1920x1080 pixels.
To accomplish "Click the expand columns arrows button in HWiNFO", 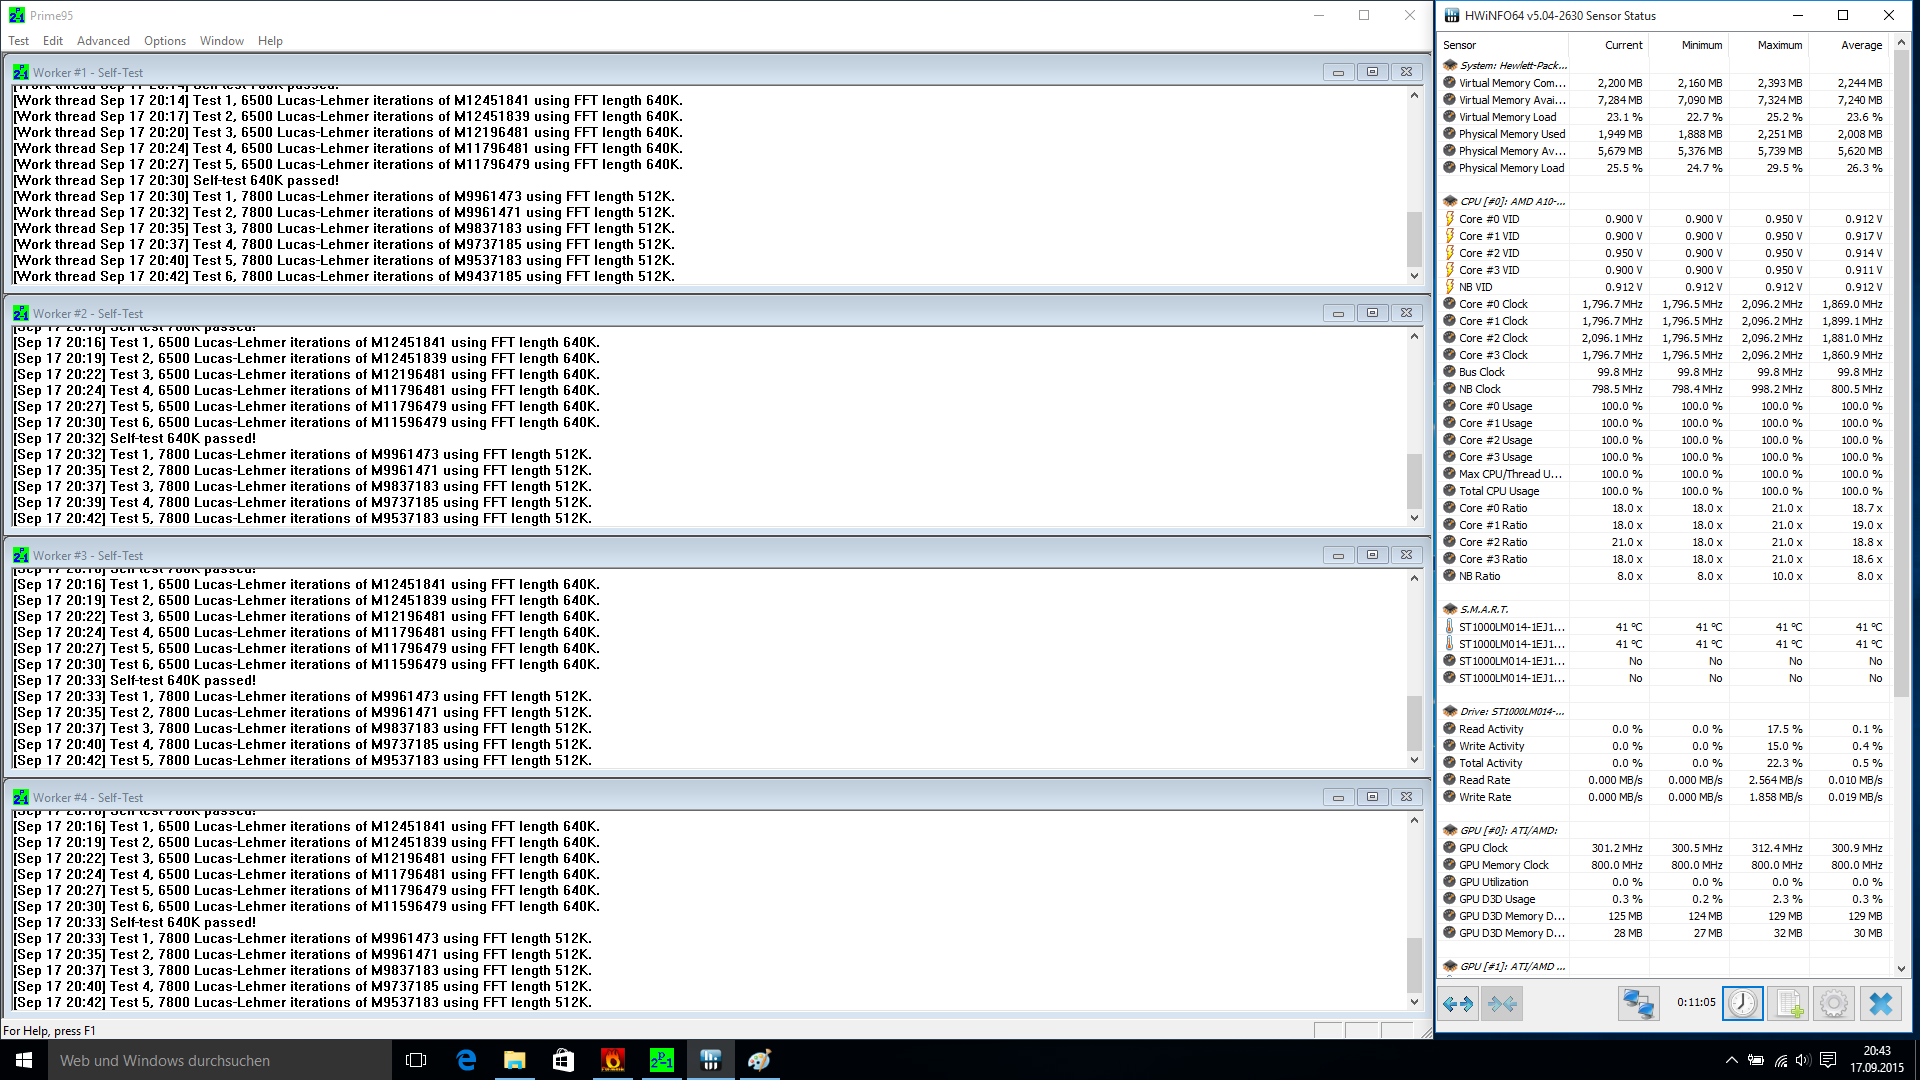I will point(1458,1003).
